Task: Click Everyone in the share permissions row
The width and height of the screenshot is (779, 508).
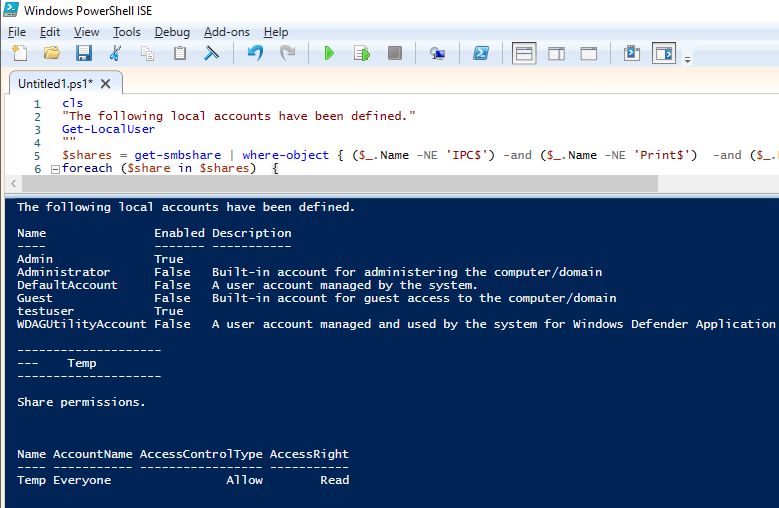Action: (x=82, y=480)
